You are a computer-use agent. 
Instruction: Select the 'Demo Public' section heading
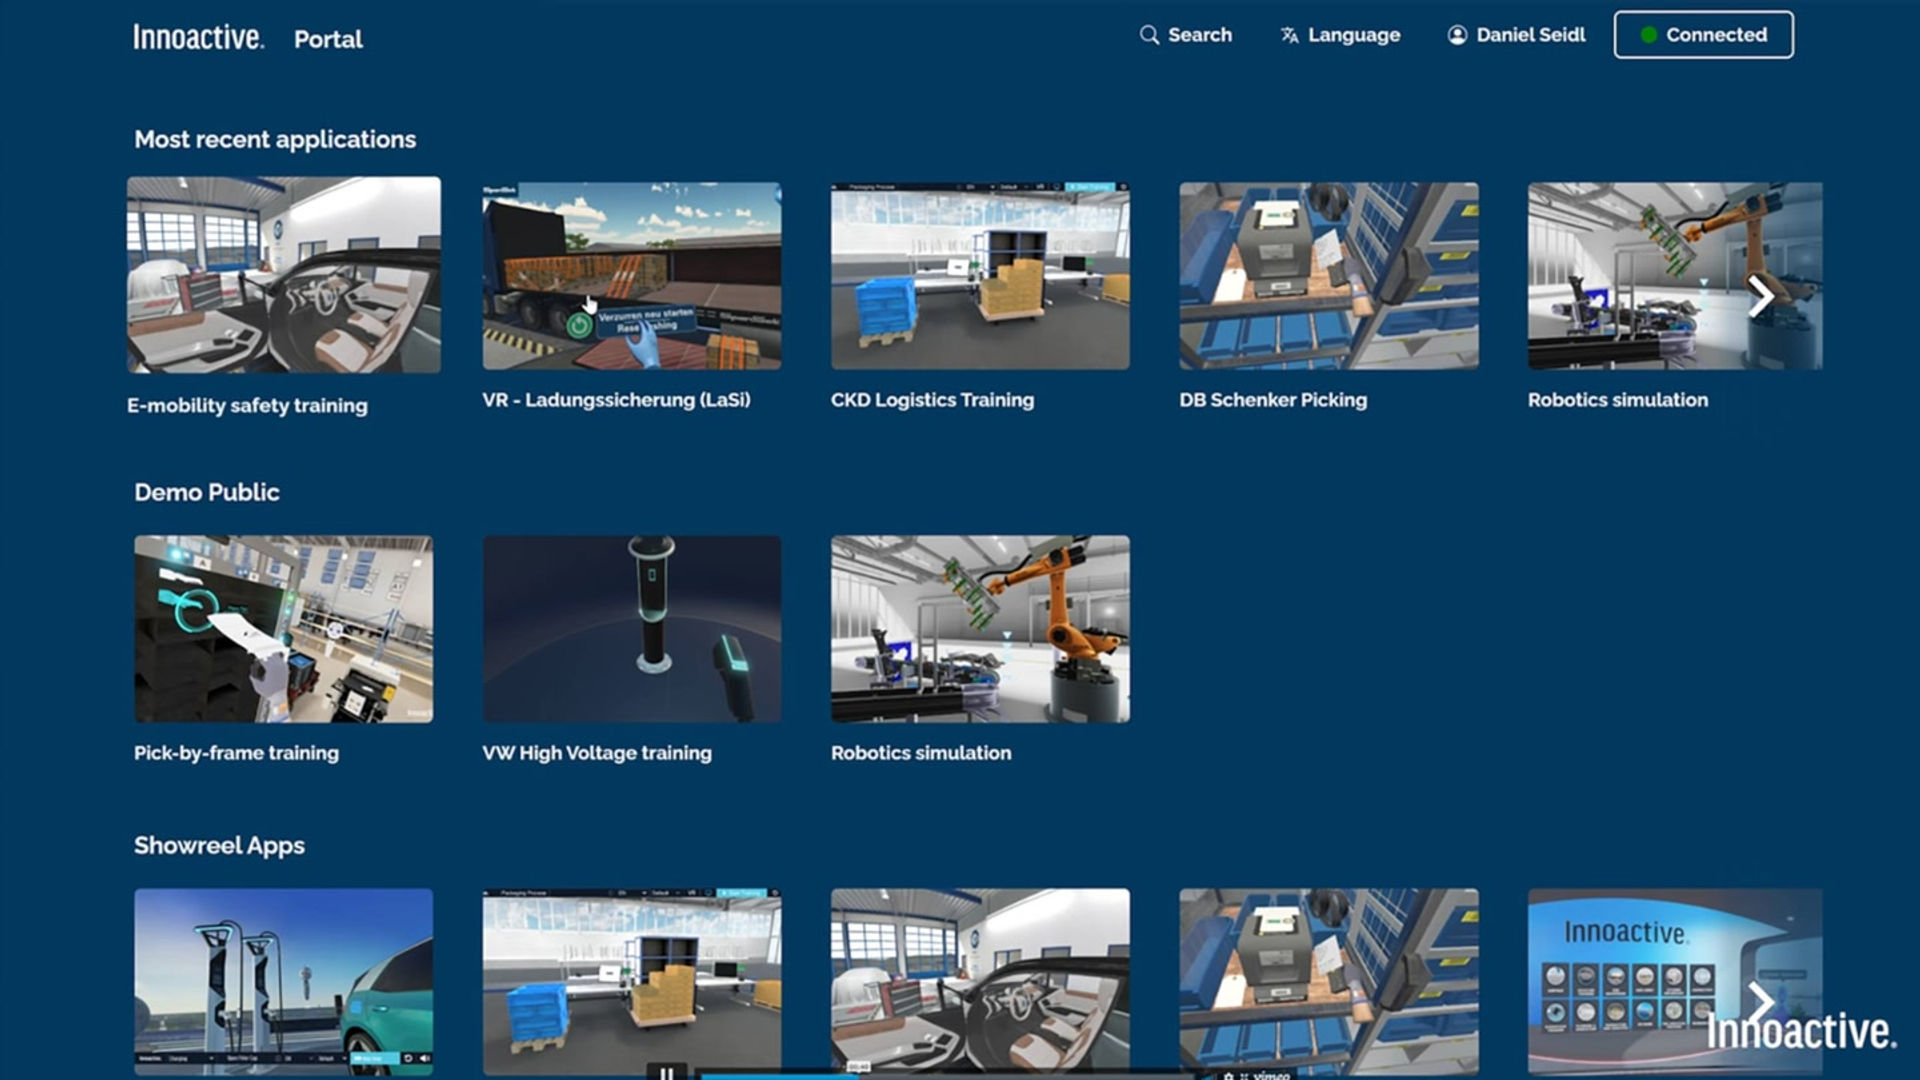[207, 492]
